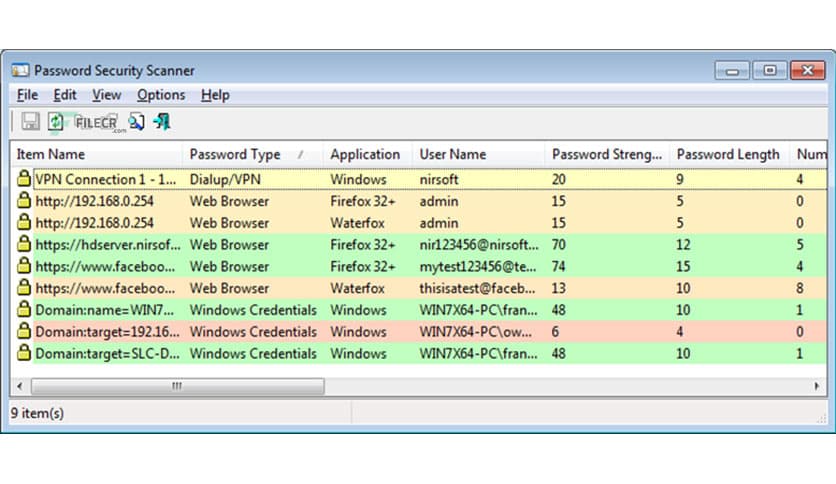Click lock icon beside Domain:target=SLC-D...
The width and height of the screenshot is (836, 484).
pos(23,353)
